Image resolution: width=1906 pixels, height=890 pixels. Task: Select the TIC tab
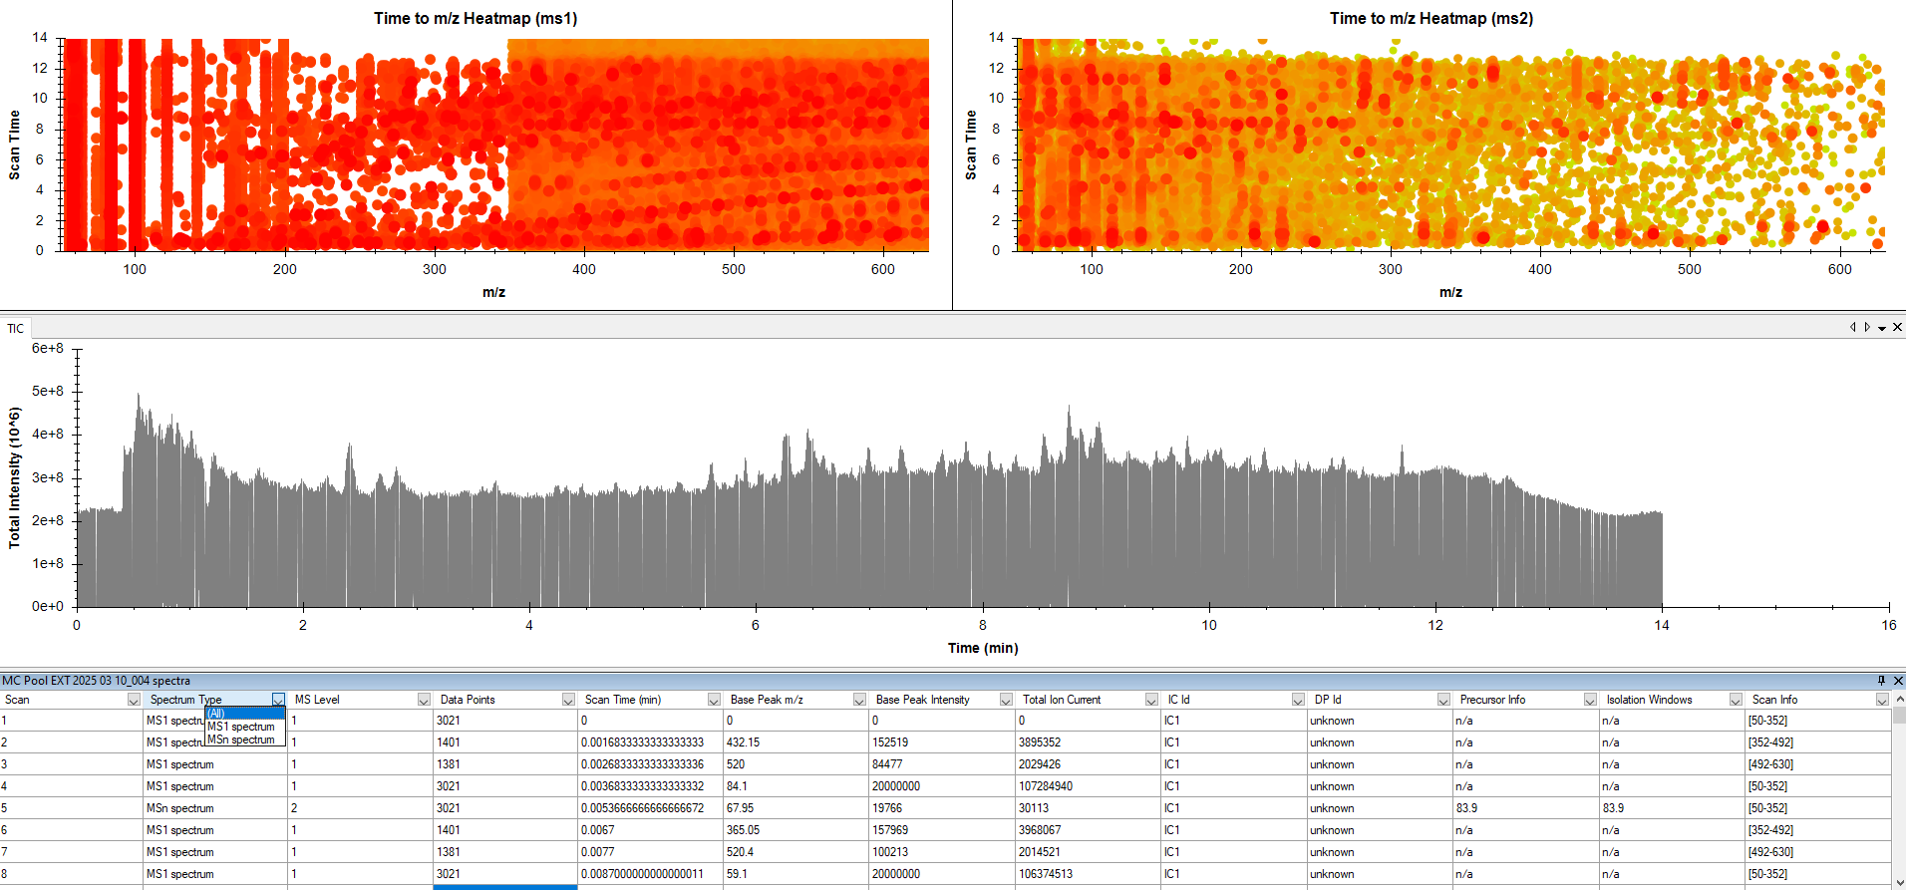[x=16, y=328]
